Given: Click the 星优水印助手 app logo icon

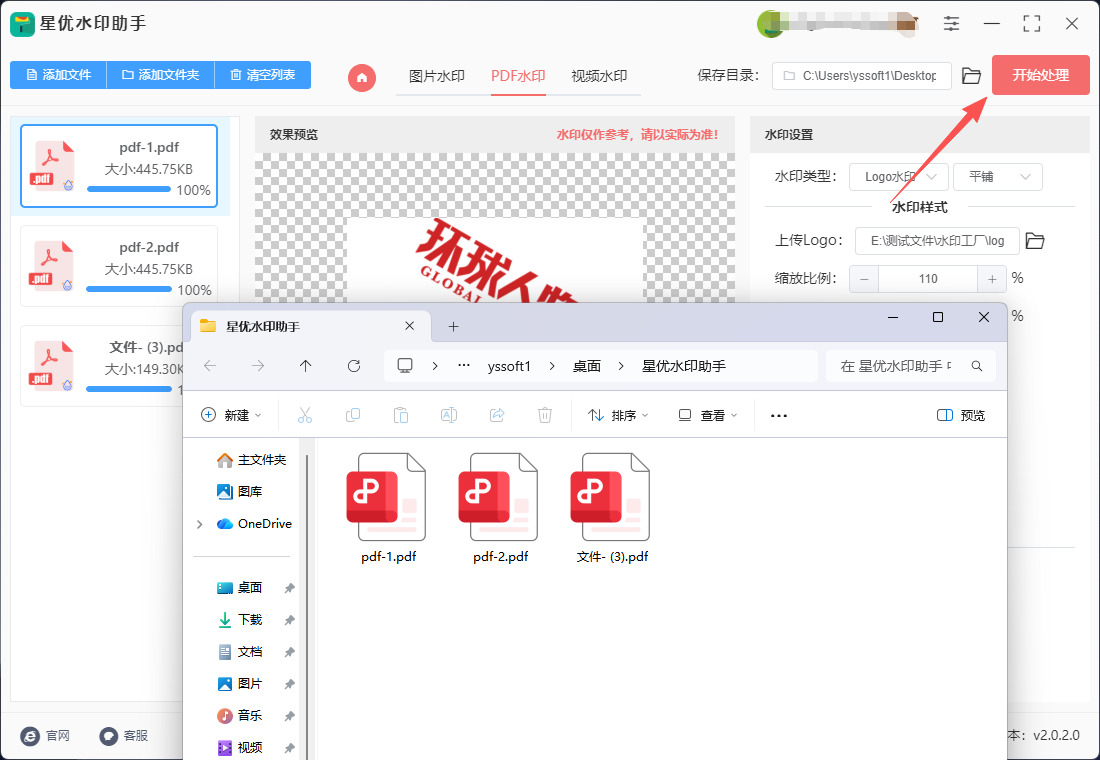Looking at the screenshot, I should click(22, 24).
